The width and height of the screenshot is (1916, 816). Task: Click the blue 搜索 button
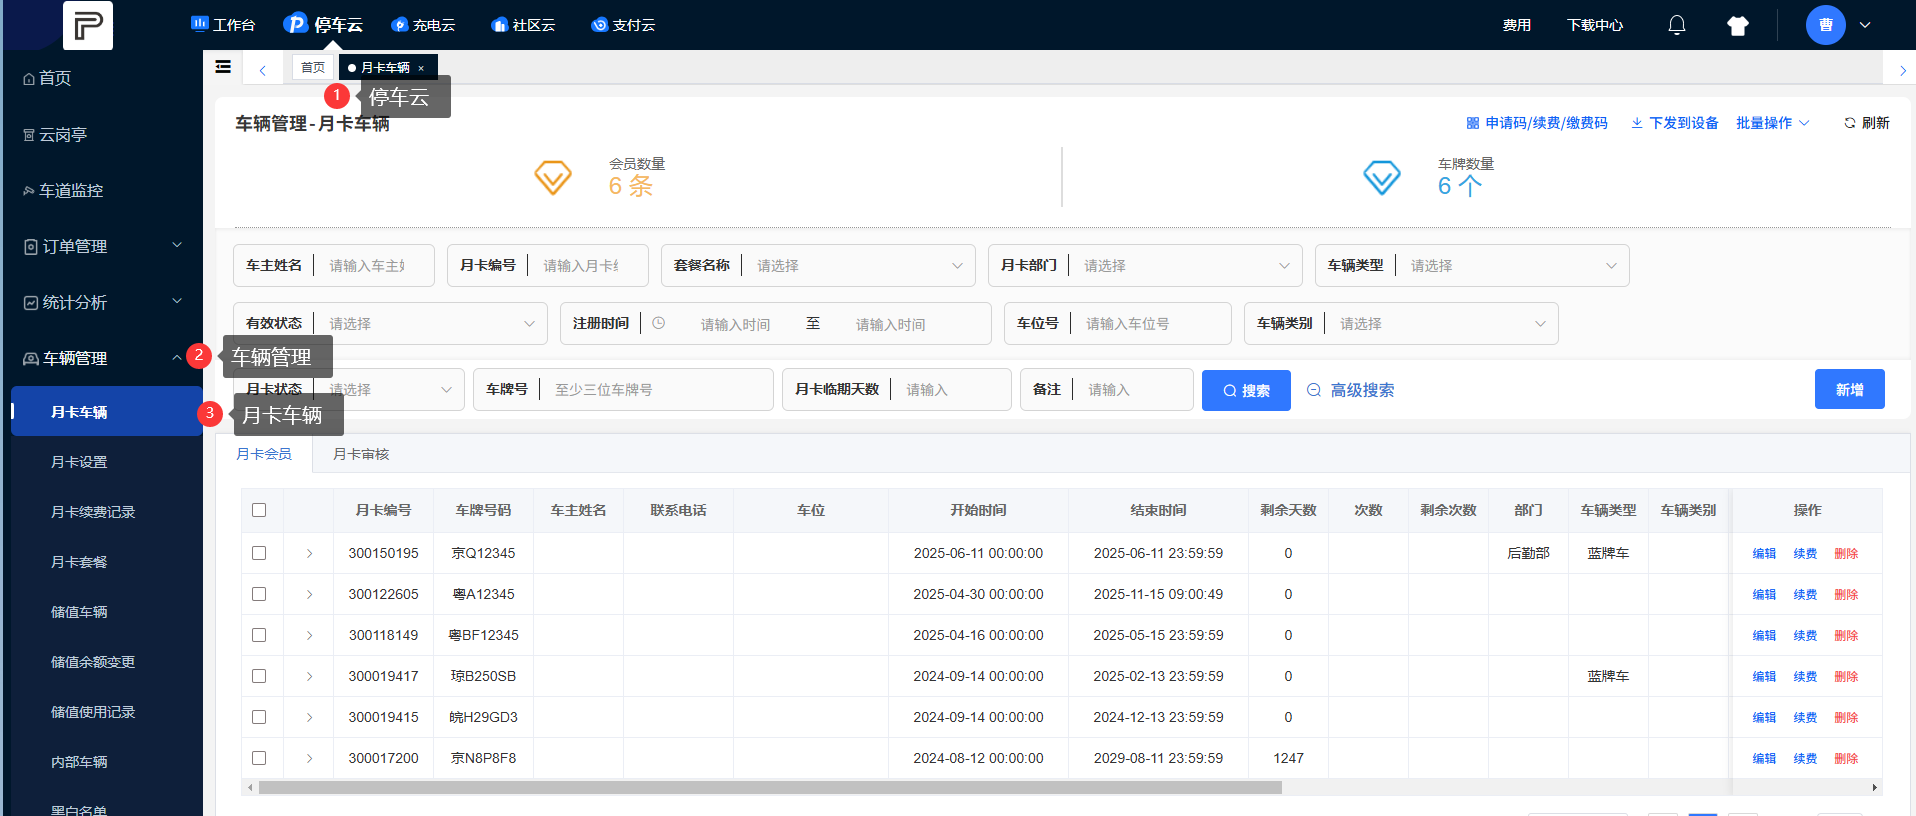click(x=1246, y=390)
